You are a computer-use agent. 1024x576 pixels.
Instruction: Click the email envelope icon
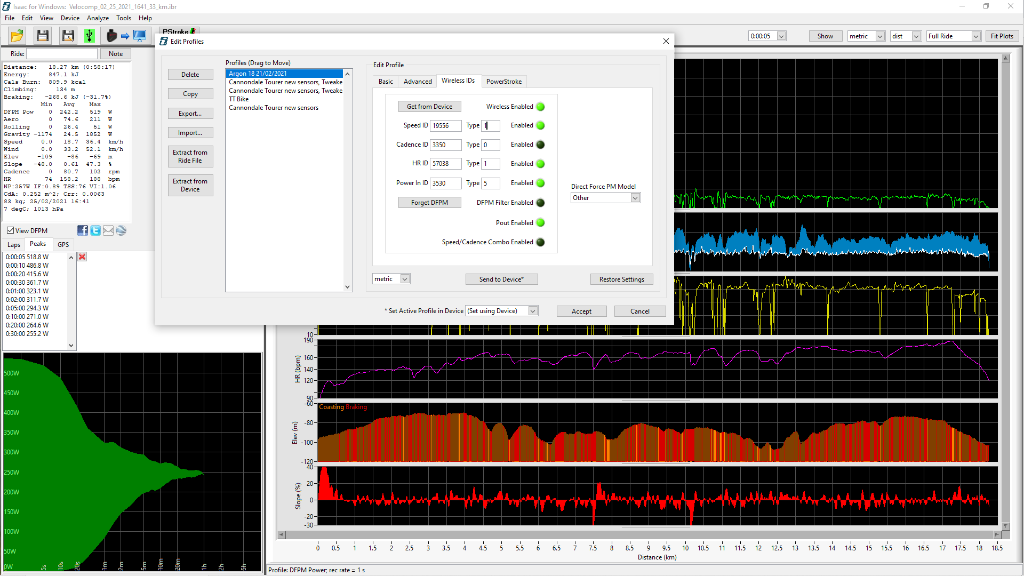pyautogui.click(x=108, y=231)
